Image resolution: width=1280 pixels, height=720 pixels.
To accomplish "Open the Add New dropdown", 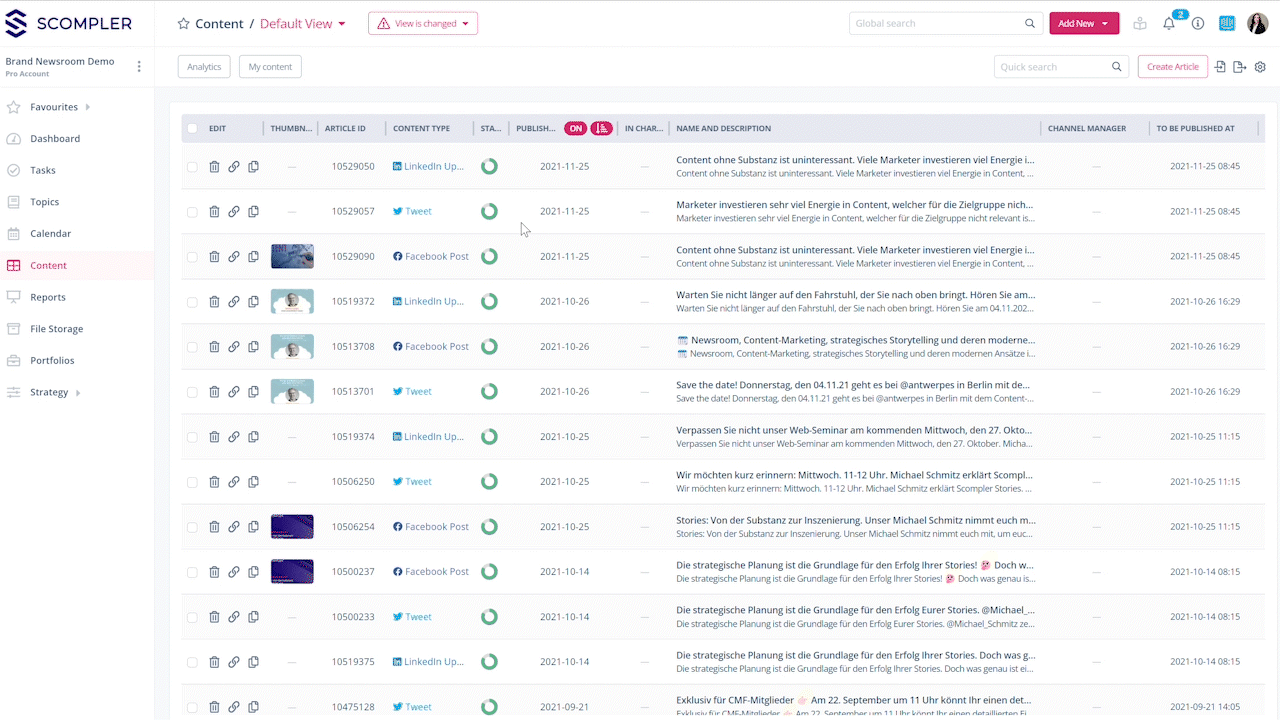I will [1084, 23].
